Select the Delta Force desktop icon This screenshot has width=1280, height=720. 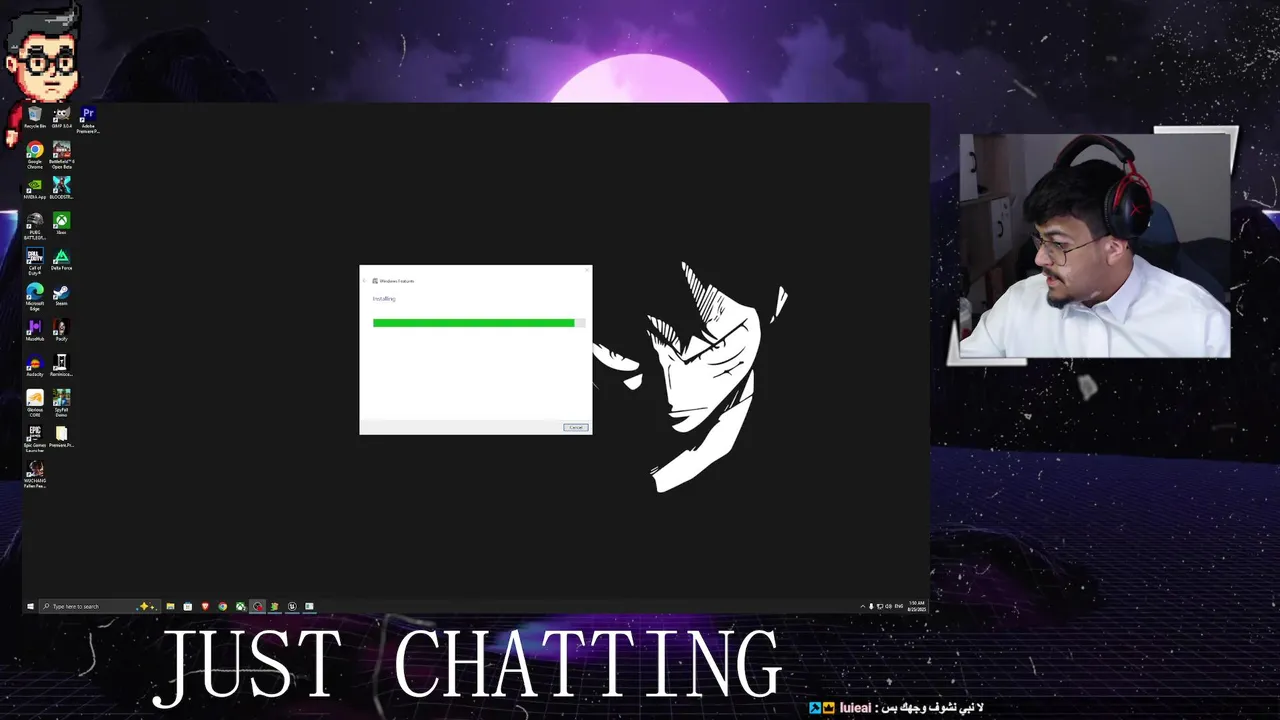pyautogui.click(x=62, y=259)
